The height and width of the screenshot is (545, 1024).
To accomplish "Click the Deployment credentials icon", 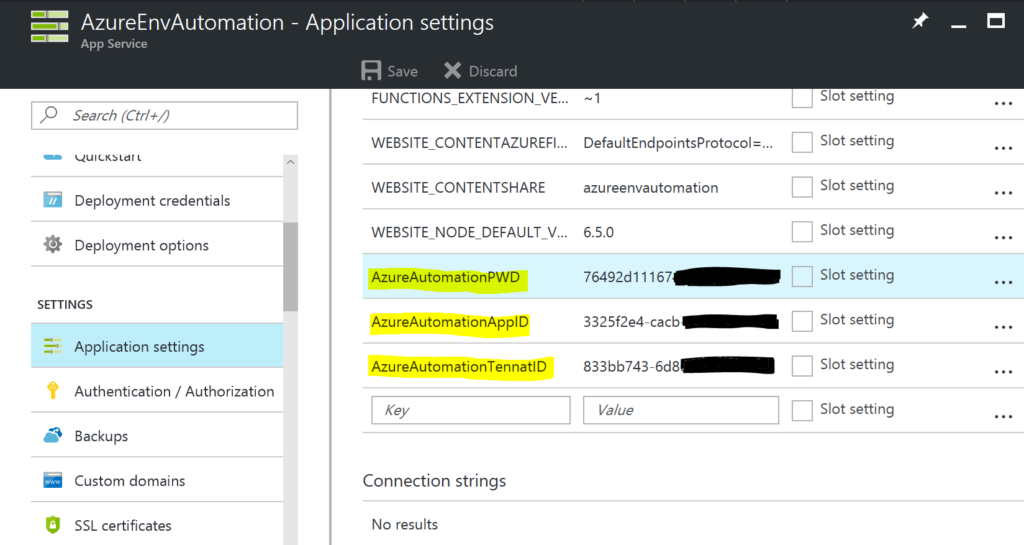I will [x=53, y=201].
